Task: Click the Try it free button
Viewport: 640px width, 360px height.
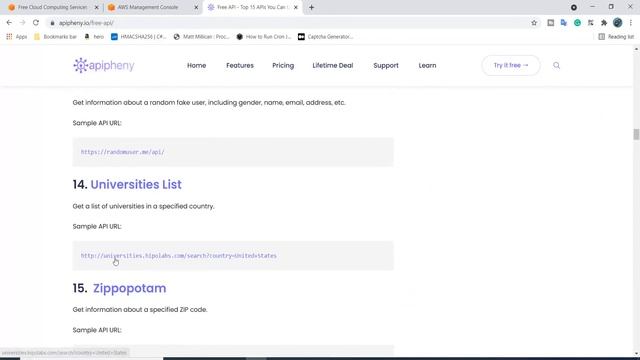Action: tap(511, 65)
